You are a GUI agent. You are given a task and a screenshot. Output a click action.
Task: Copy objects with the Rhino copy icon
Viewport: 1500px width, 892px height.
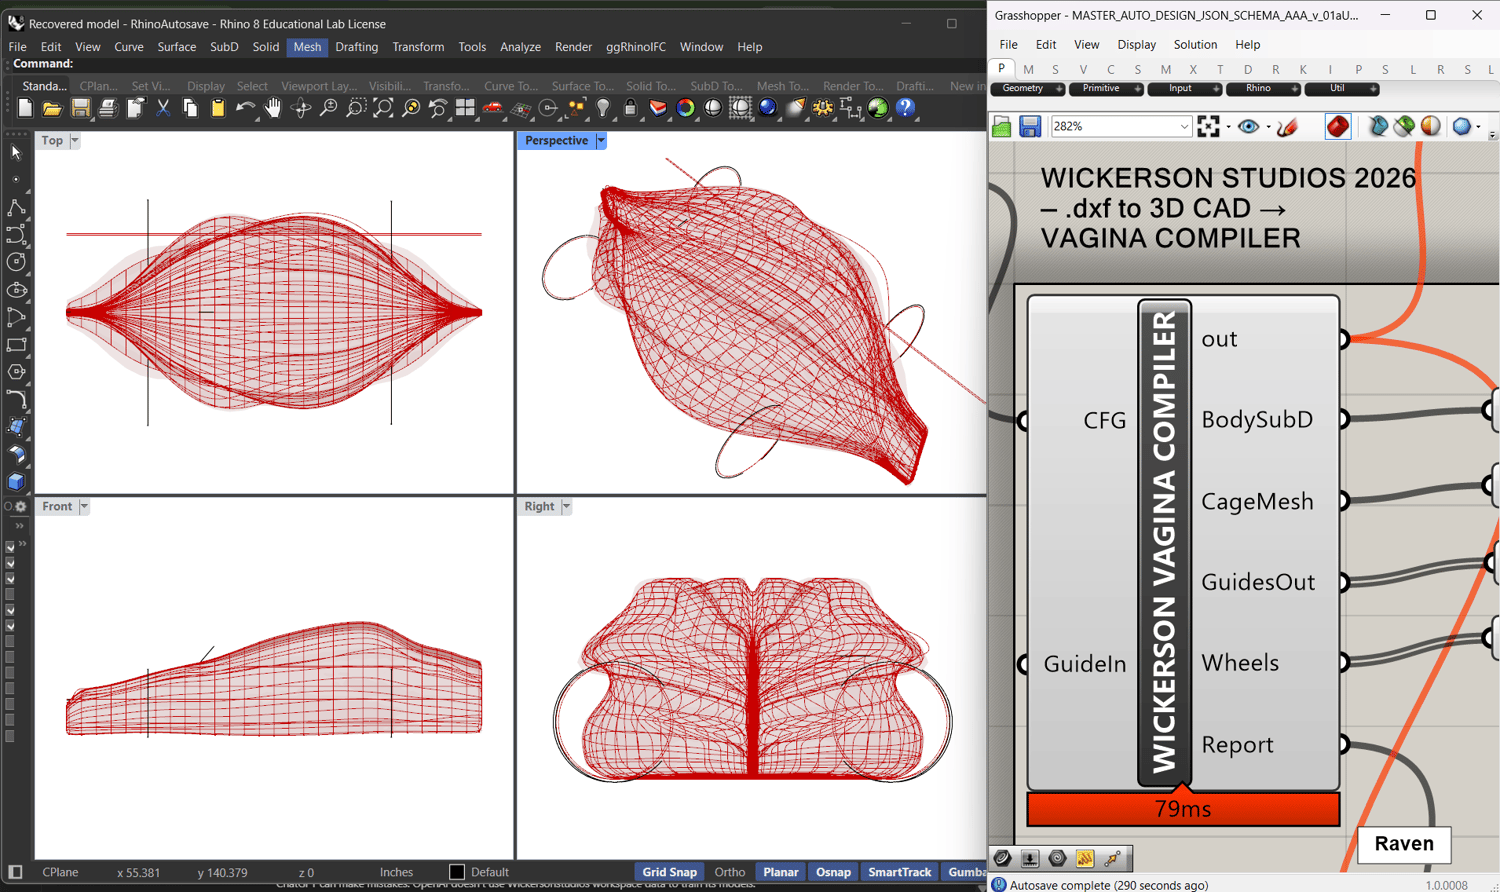(x=190, y=108)
